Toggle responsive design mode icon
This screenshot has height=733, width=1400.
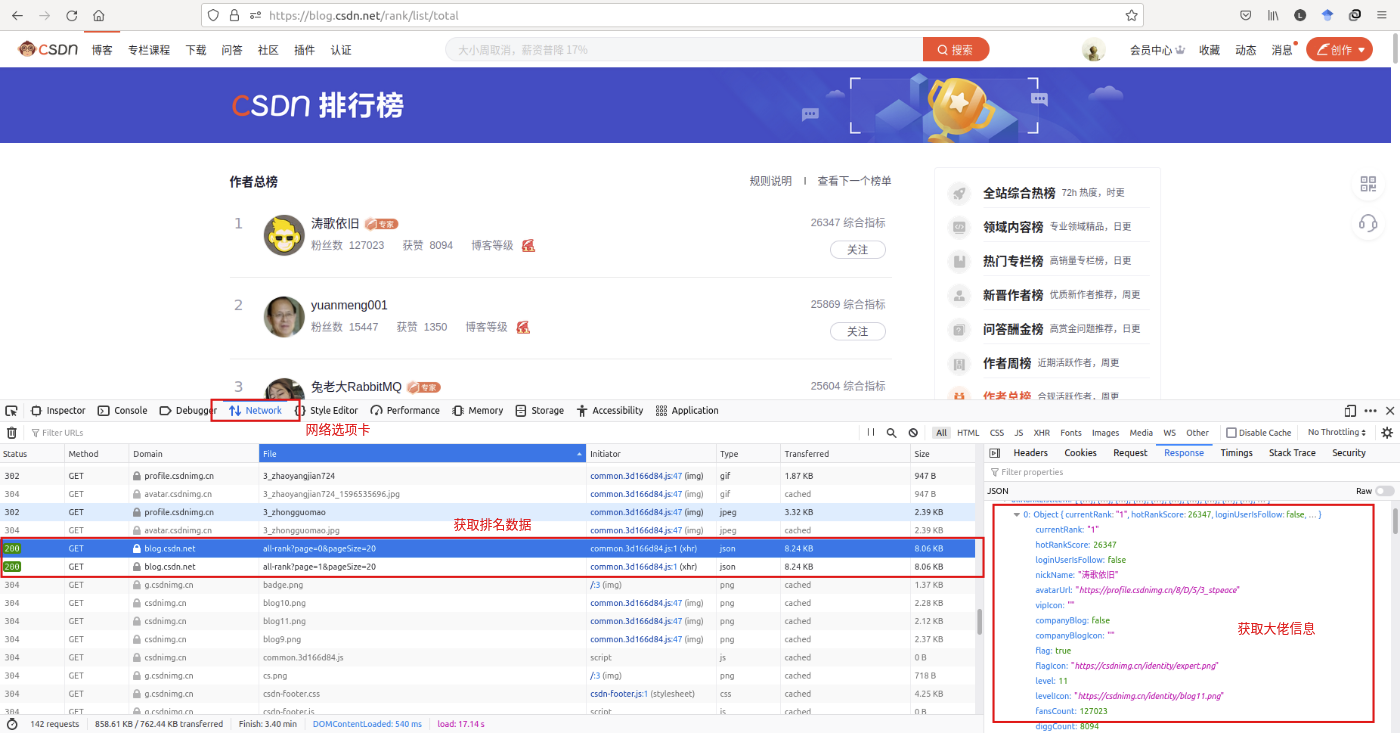1350,411
